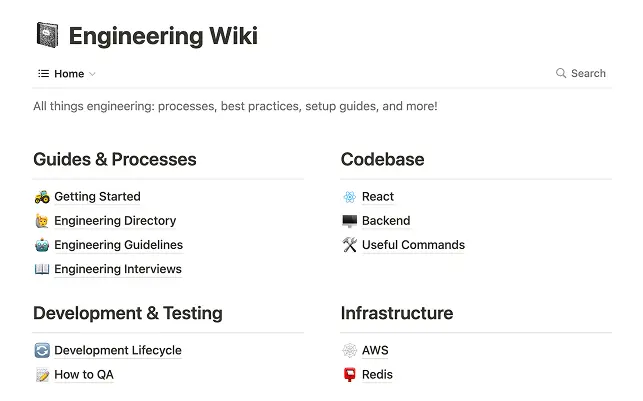Open the Engineering Directory page
This screenshot has width=643, height=401.
point(115,221)
